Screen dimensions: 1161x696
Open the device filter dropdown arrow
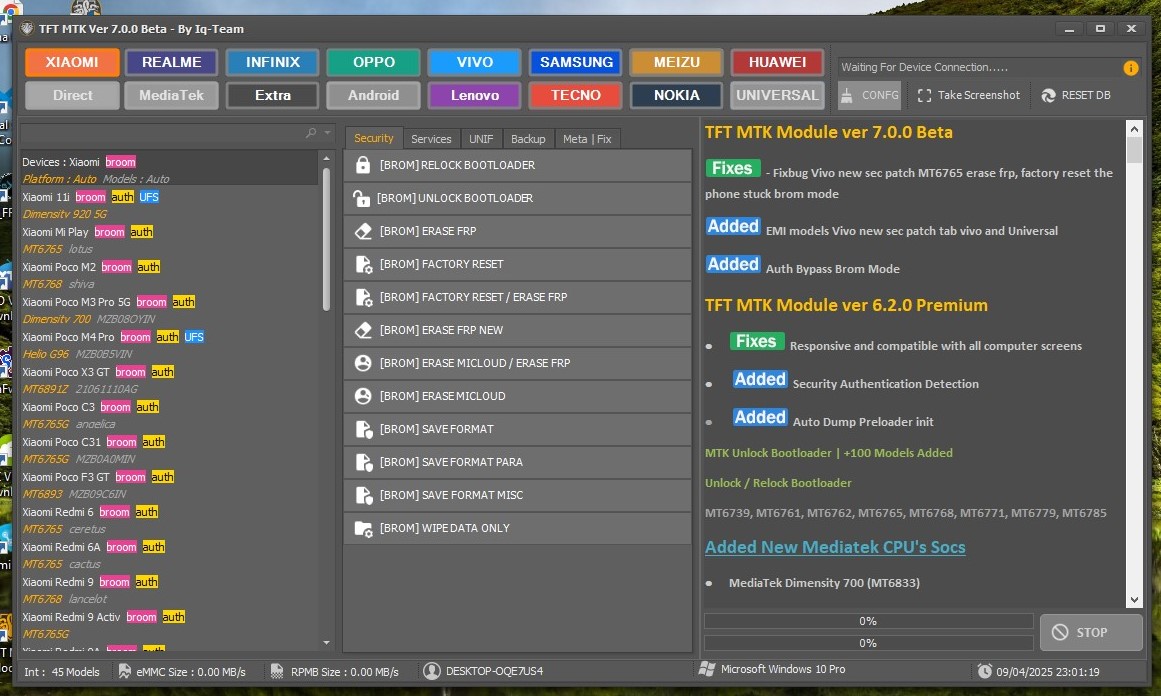[x=327, y=133]
